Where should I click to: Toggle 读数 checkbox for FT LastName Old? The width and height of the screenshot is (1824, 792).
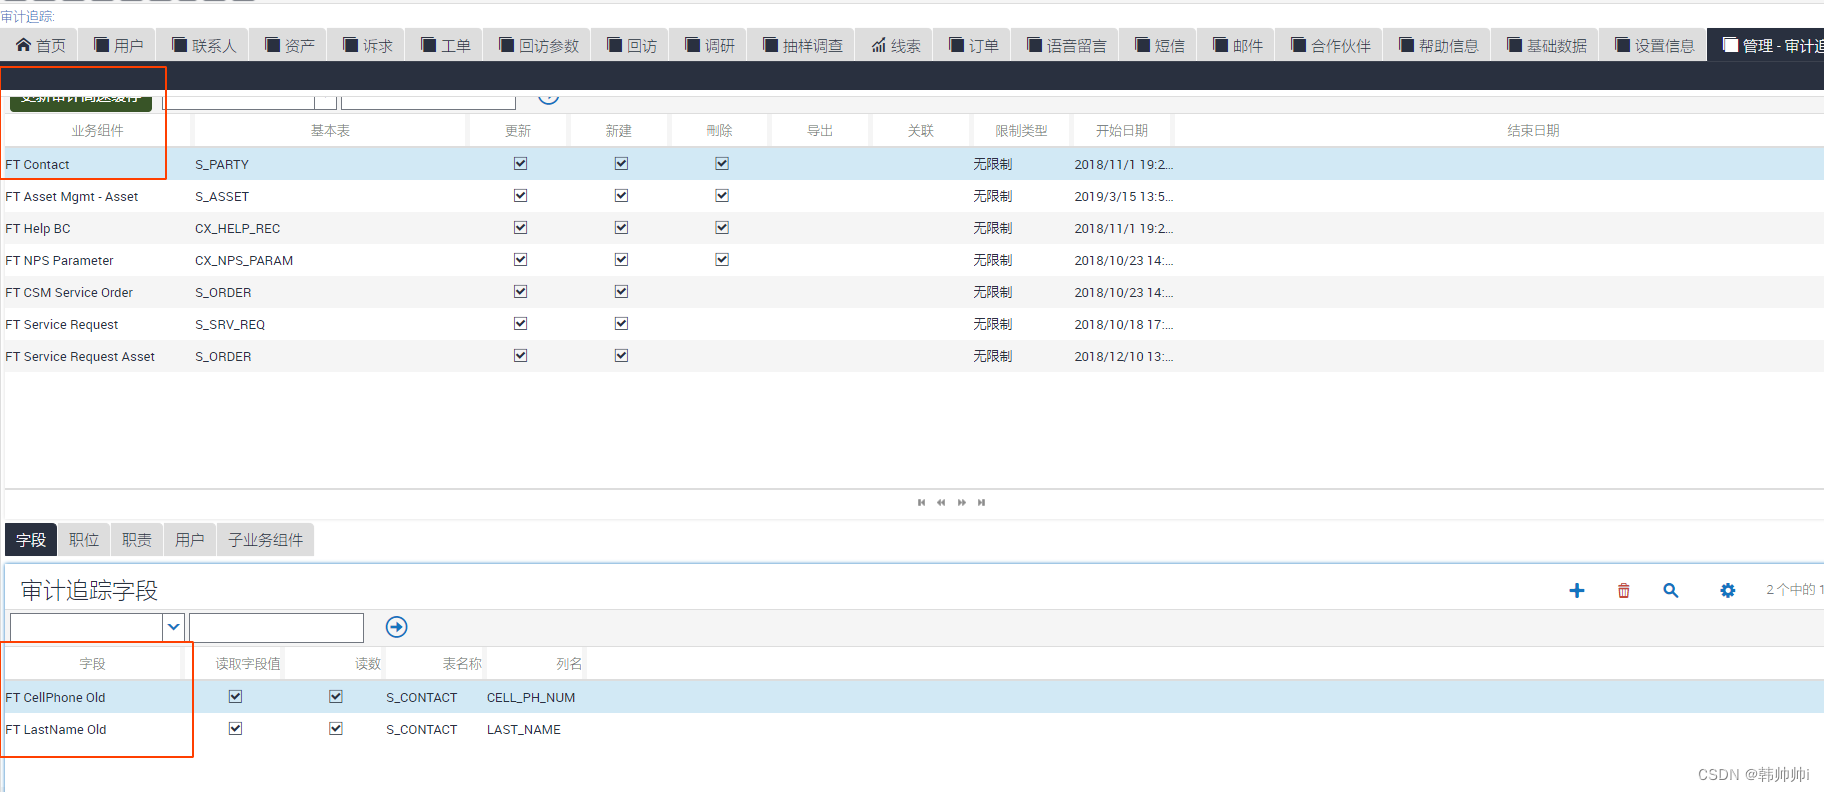point(336,729)
